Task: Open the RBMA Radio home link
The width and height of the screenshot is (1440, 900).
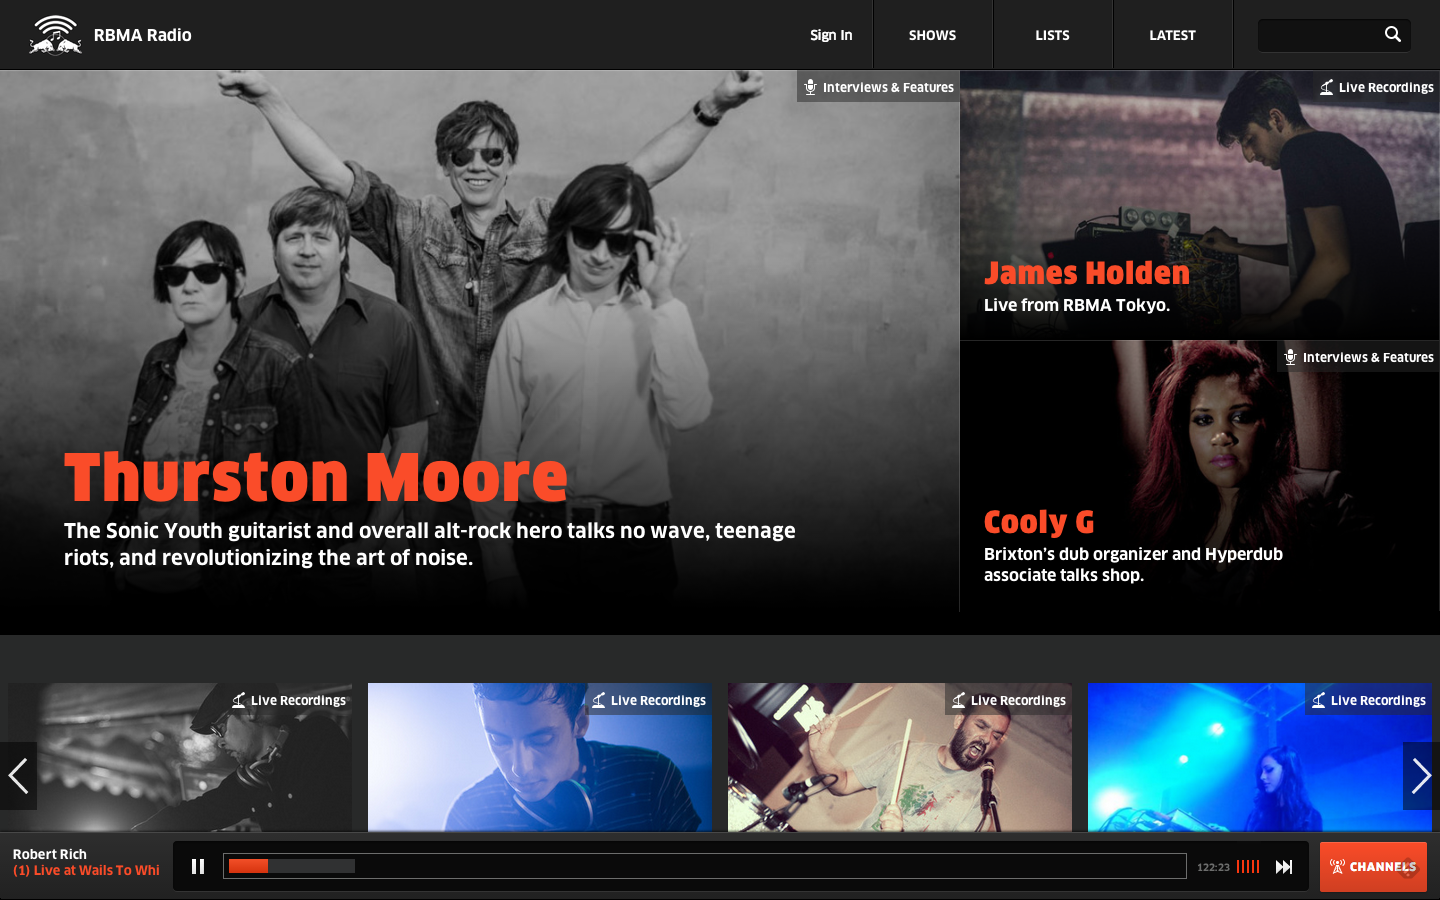Action: (142, 35)
